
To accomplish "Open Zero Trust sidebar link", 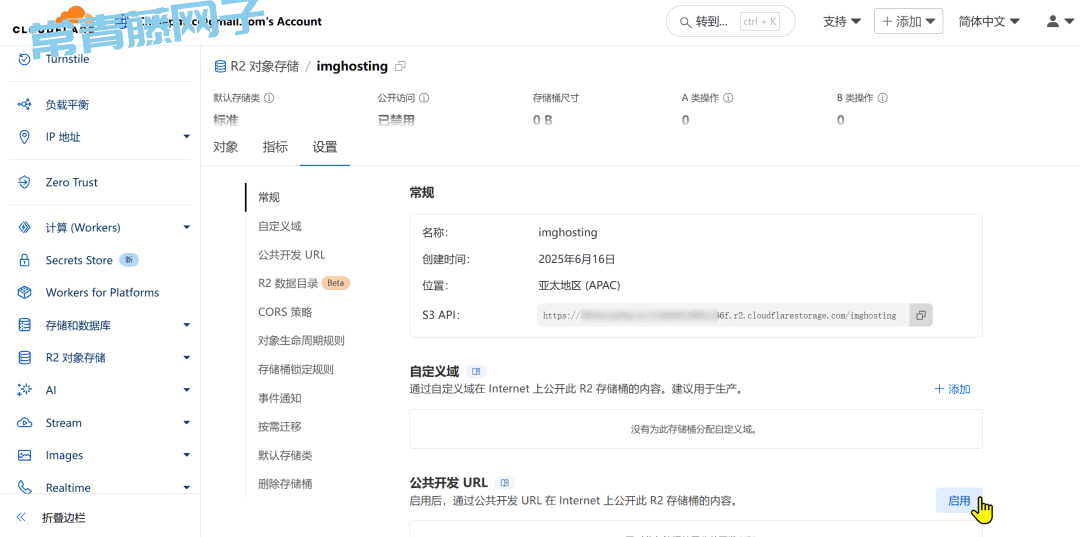I will (72, 182).
